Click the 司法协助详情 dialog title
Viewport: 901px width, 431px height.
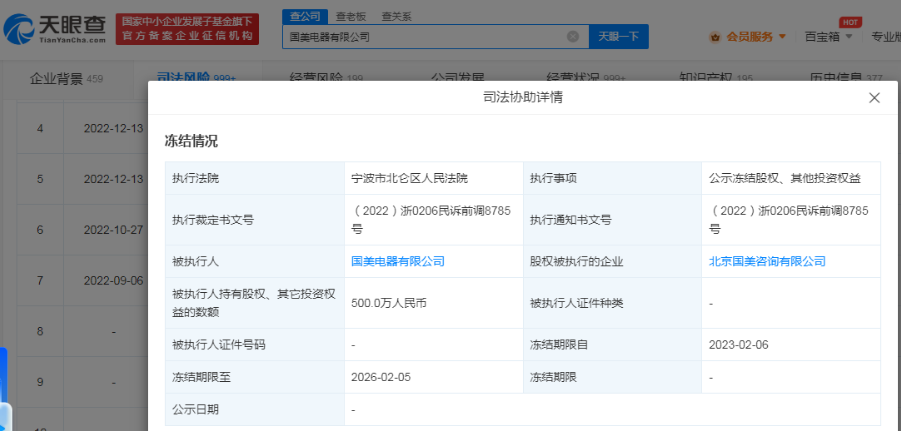pyautogui.click(x=522, y=98)
